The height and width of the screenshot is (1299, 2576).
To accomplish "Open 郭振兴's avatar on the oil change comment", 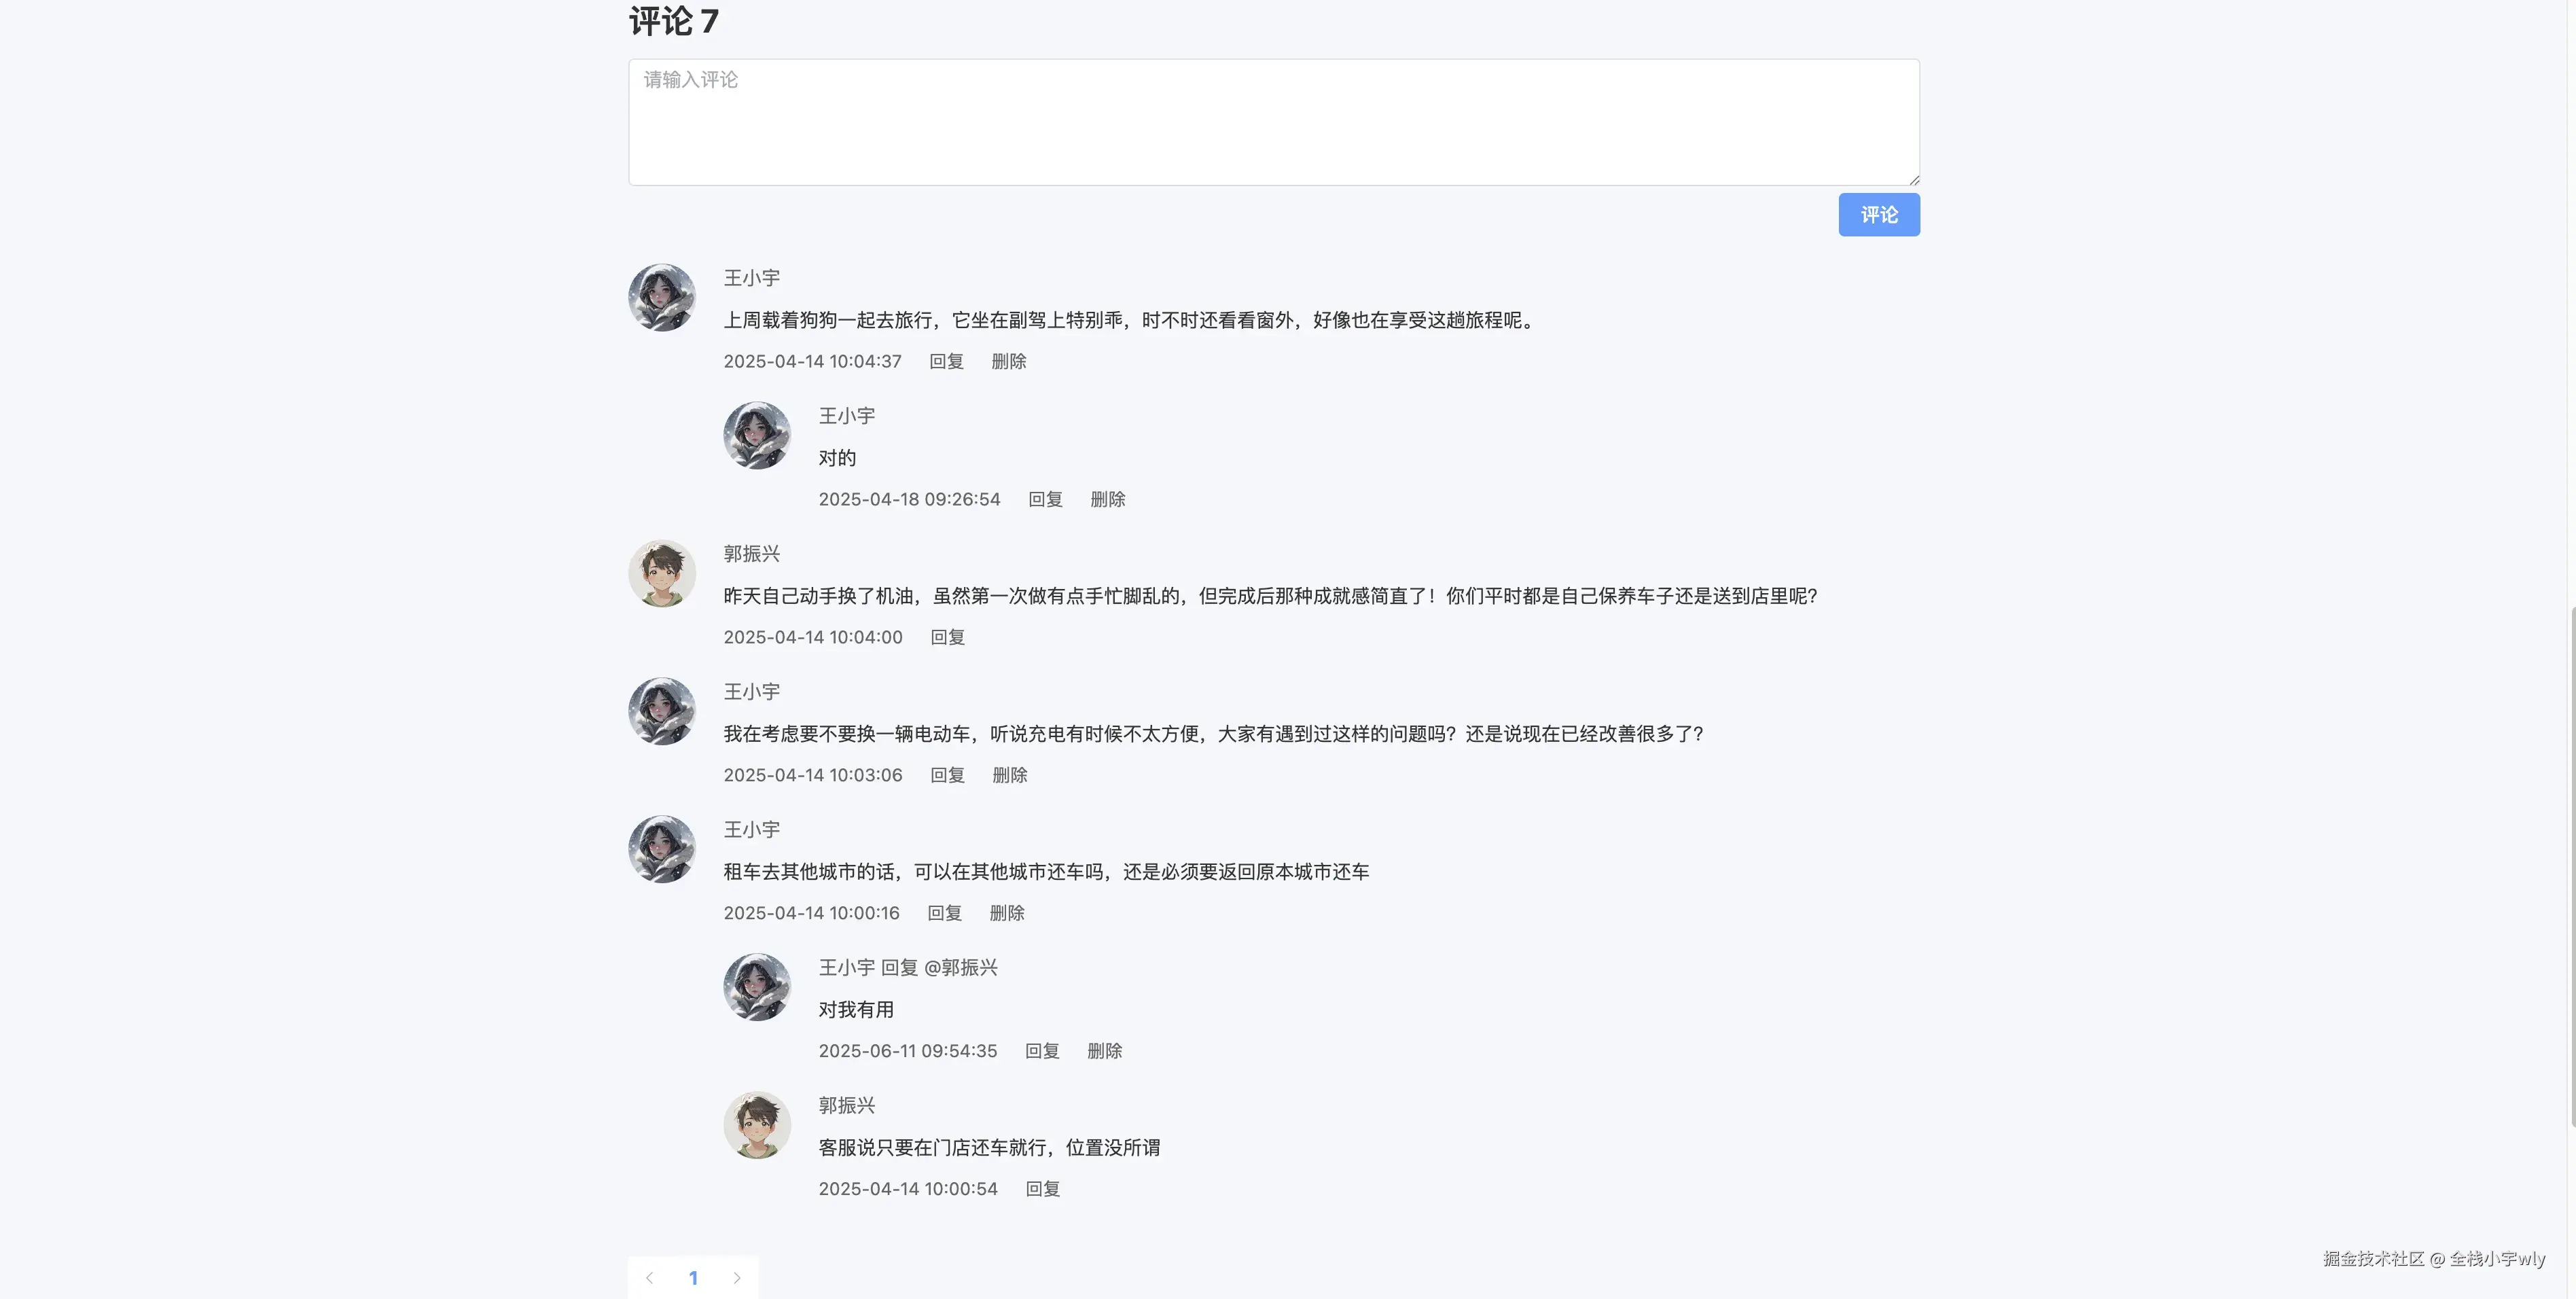I will (661, 574).
